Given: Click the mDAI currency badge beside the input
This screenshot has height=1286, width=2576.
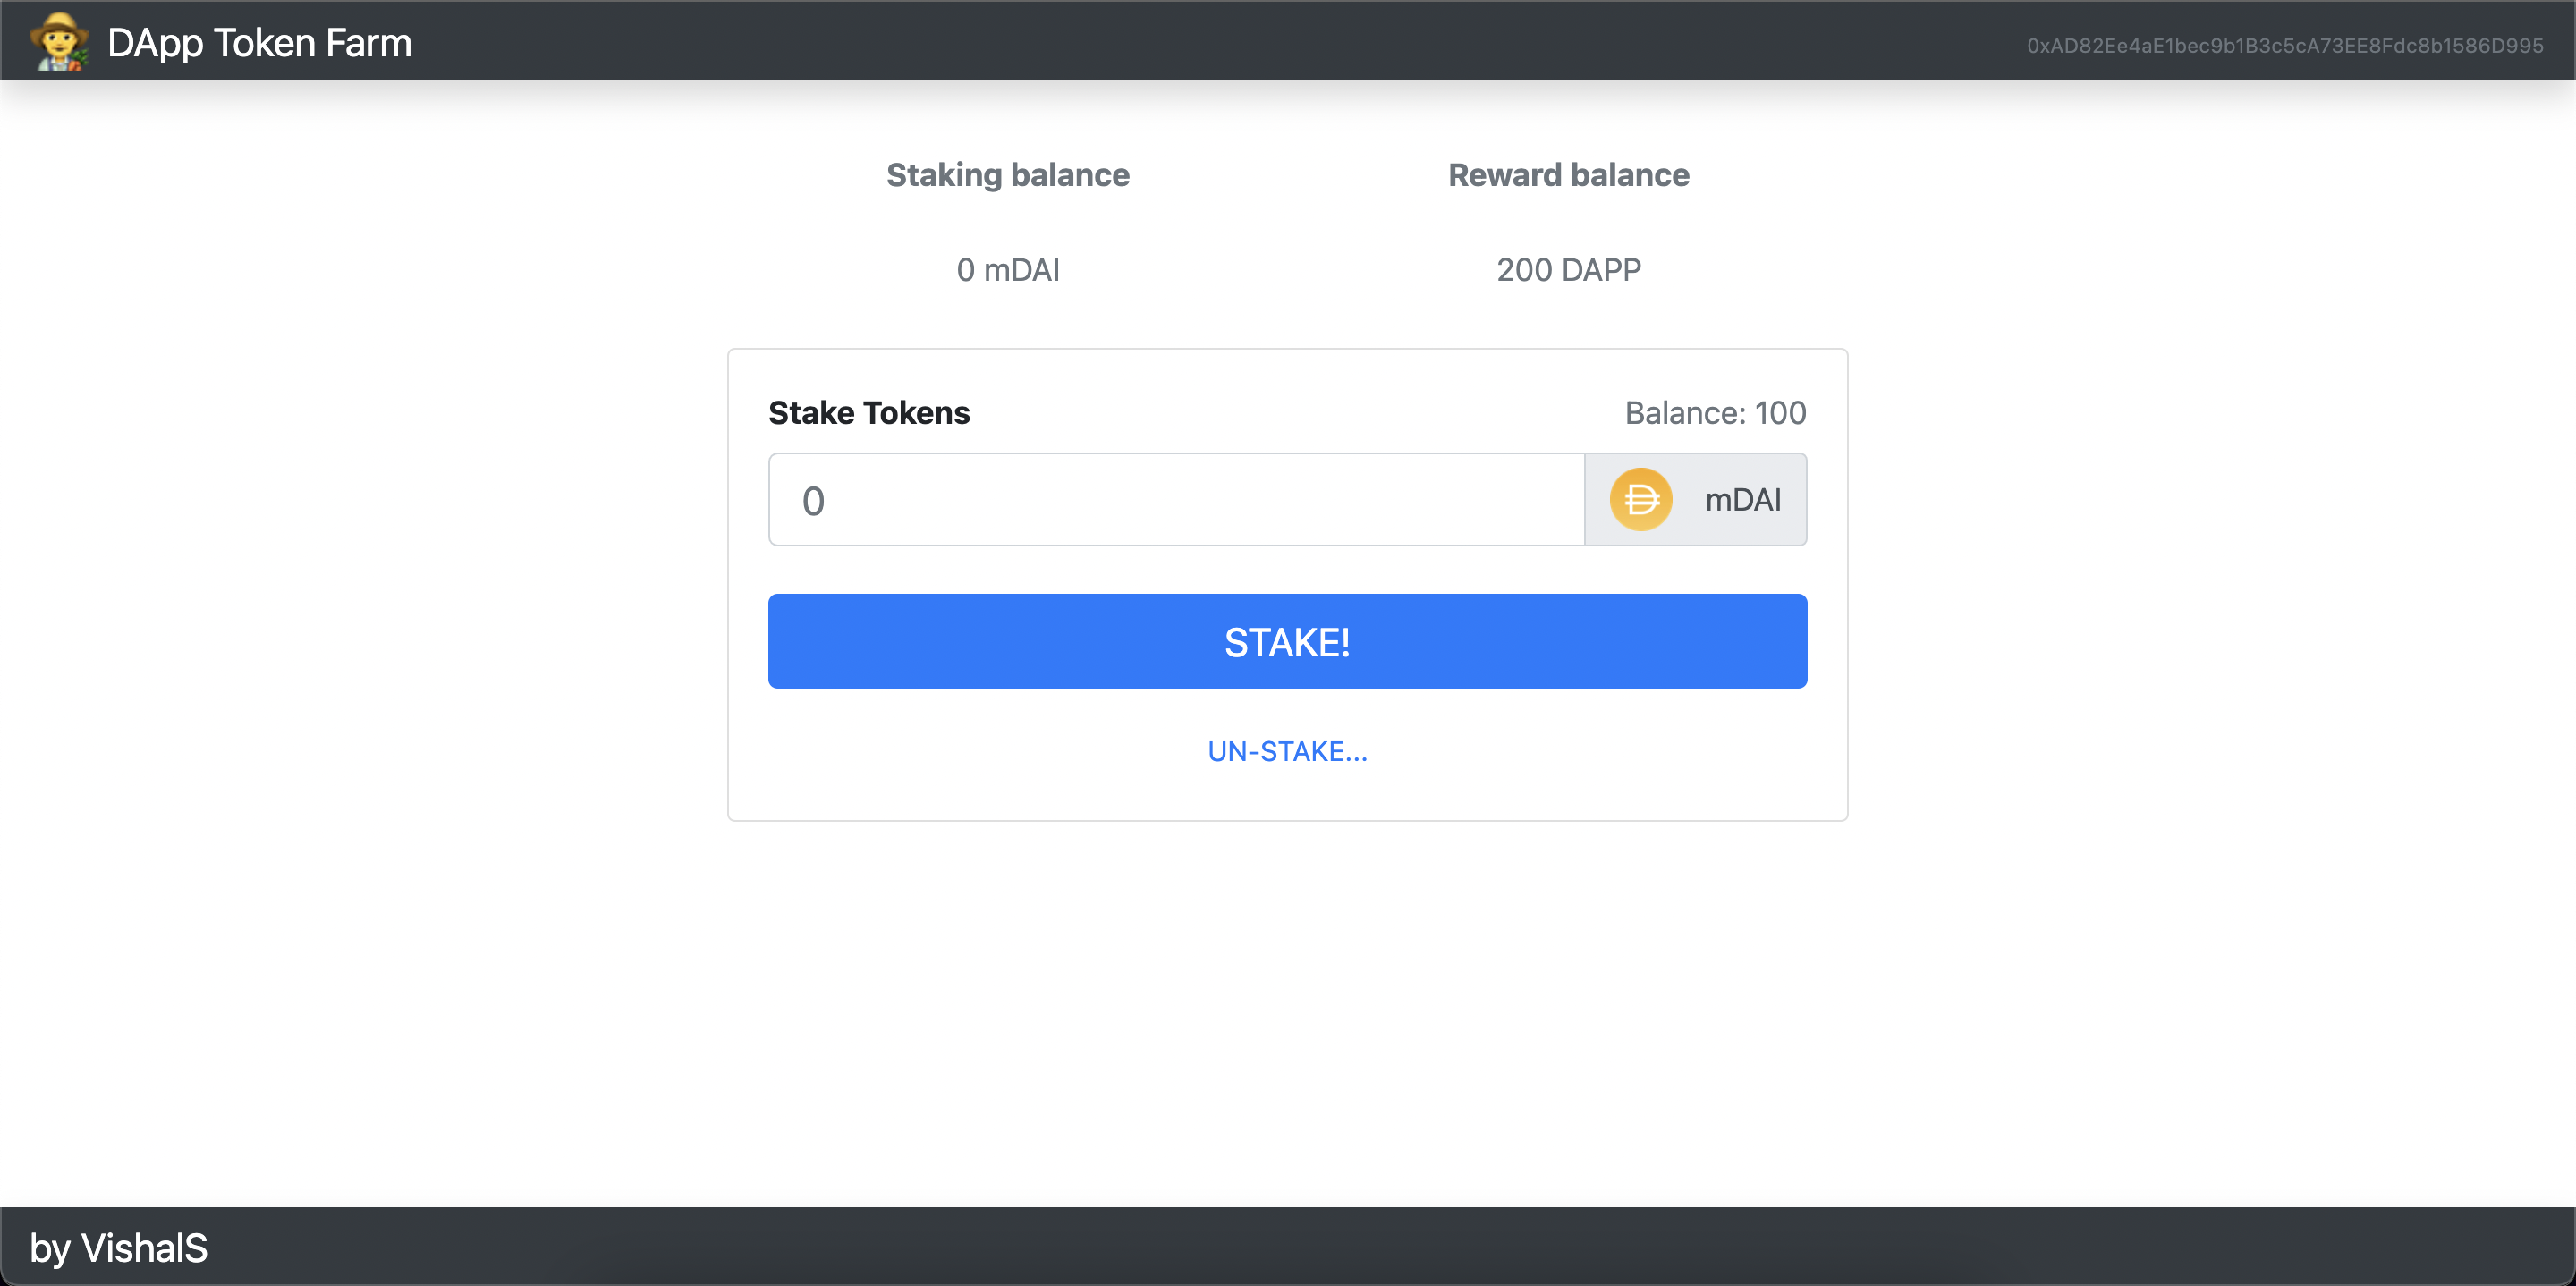Looking at the screenshot, I should coord(1695,499).
